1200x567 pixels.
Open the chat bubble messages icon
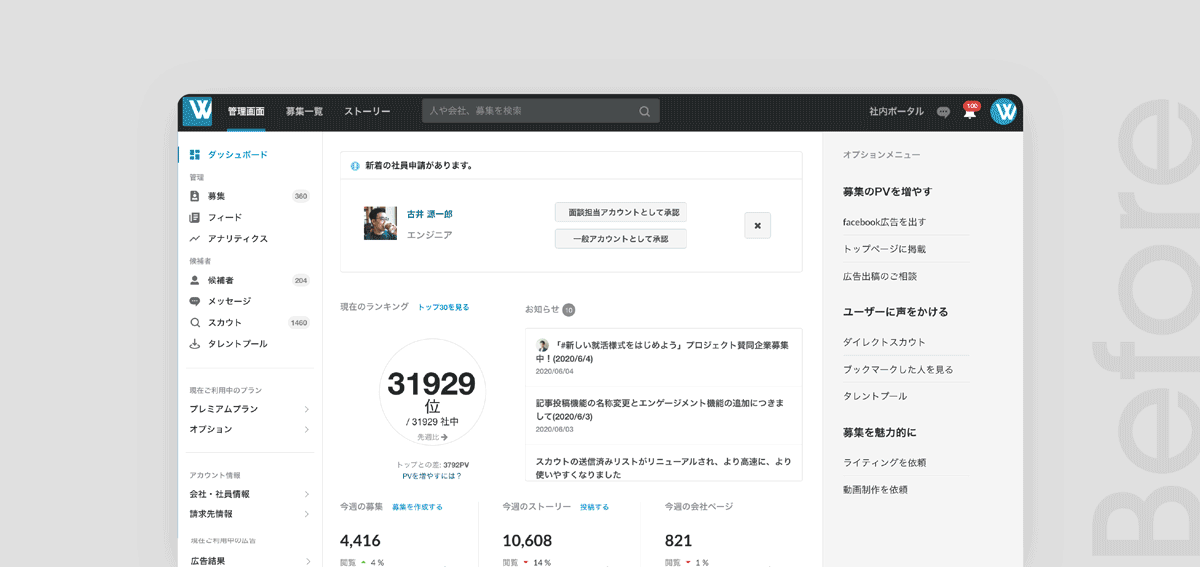point(943,112)
